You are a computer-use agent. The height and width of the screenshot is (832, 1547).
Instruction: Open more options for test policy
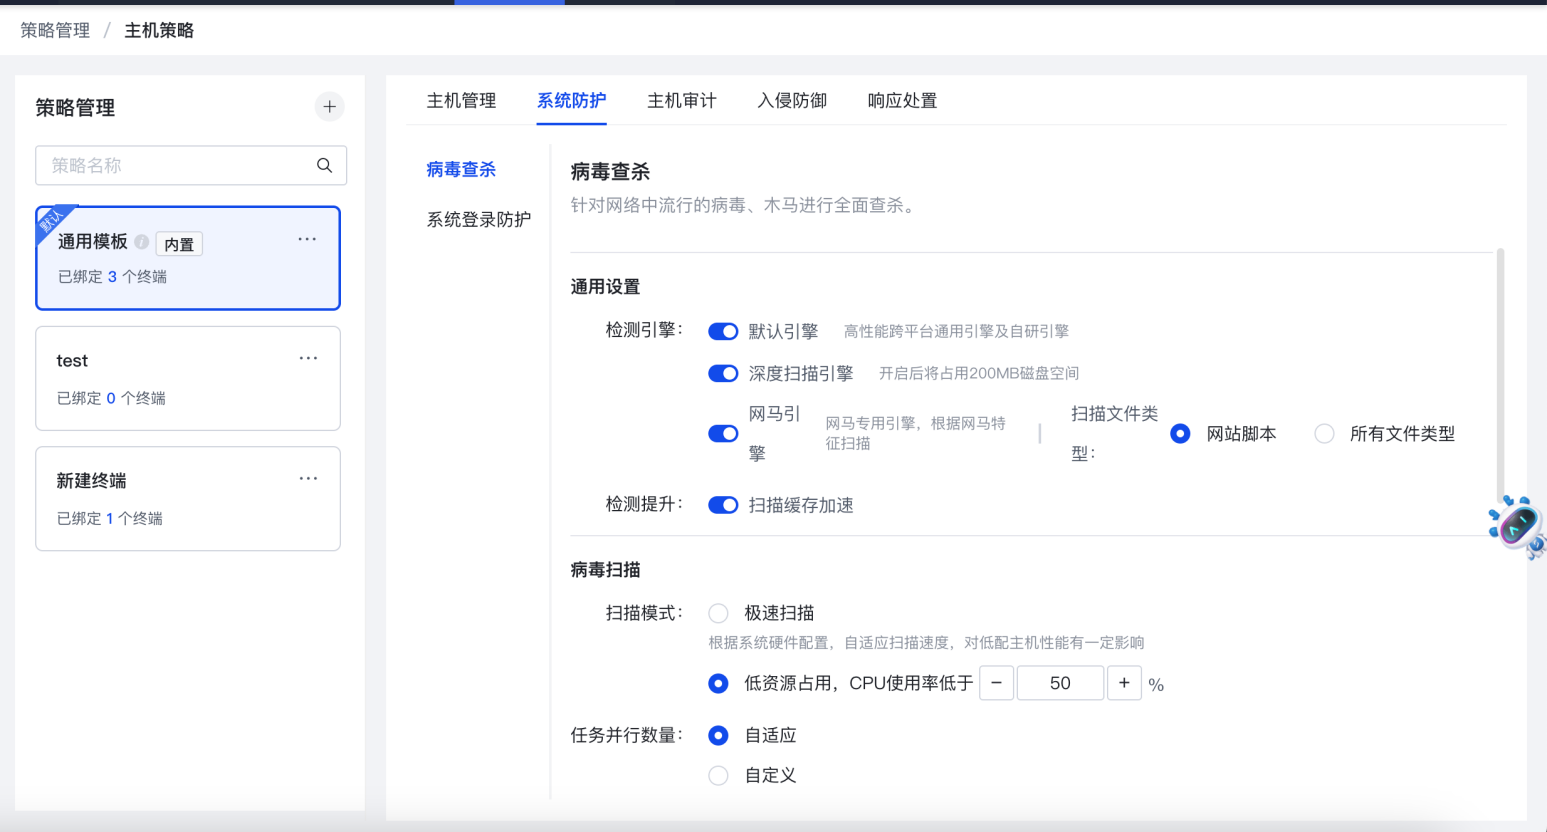(308, 358)
